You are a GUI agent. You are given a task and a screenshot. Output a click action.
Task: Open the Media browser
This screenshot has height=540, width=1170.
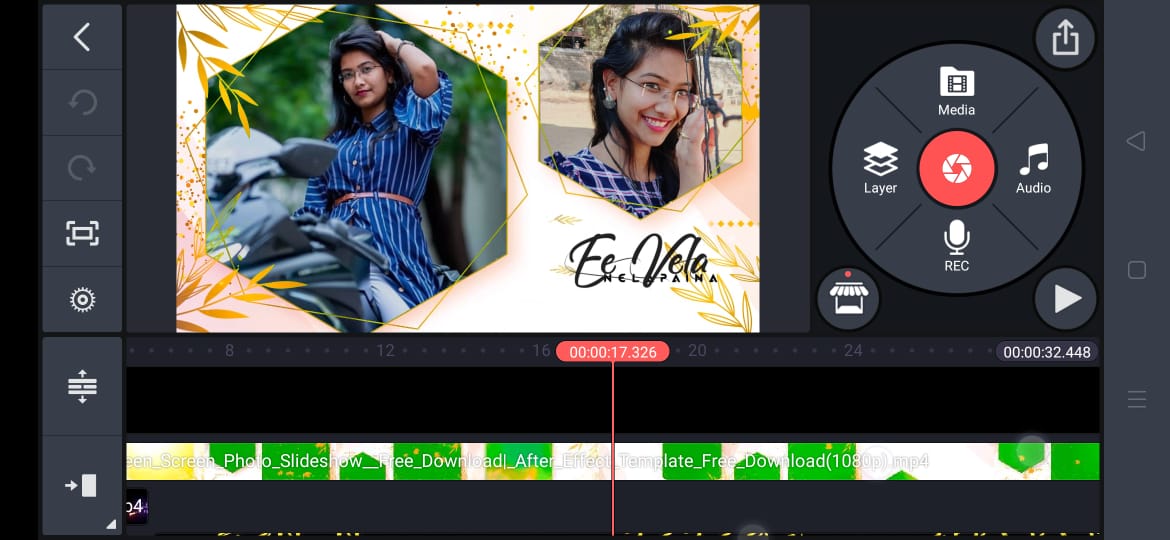pyautogui.click(x=956, y=92)
